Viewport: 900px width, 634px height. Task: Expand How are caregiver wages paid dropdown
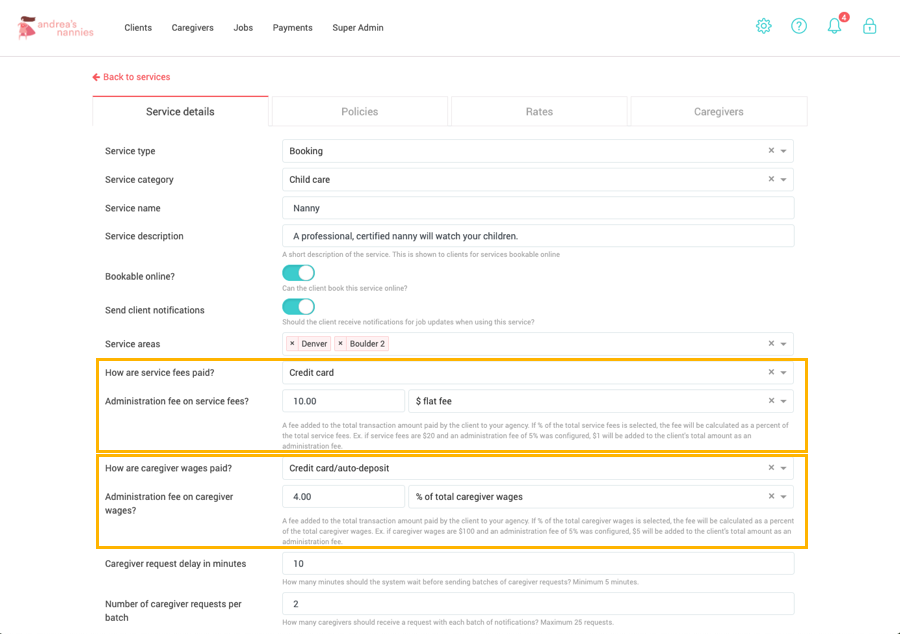[783, 468]
